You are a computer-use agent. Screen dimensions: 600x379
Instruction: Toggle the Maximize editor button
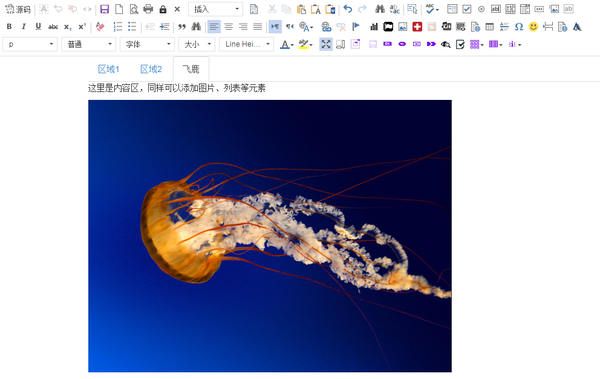(x=326, y=44)
